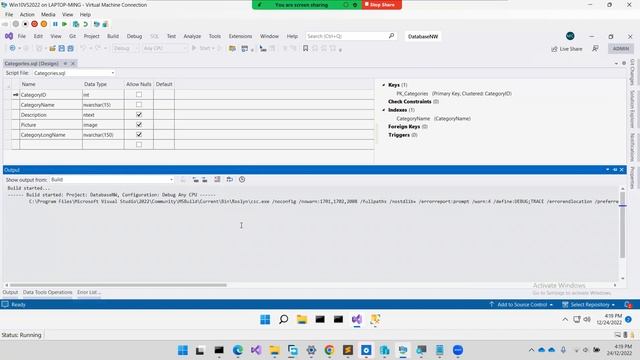
Task: Click the Live Share button
Action: click(567, 49)
